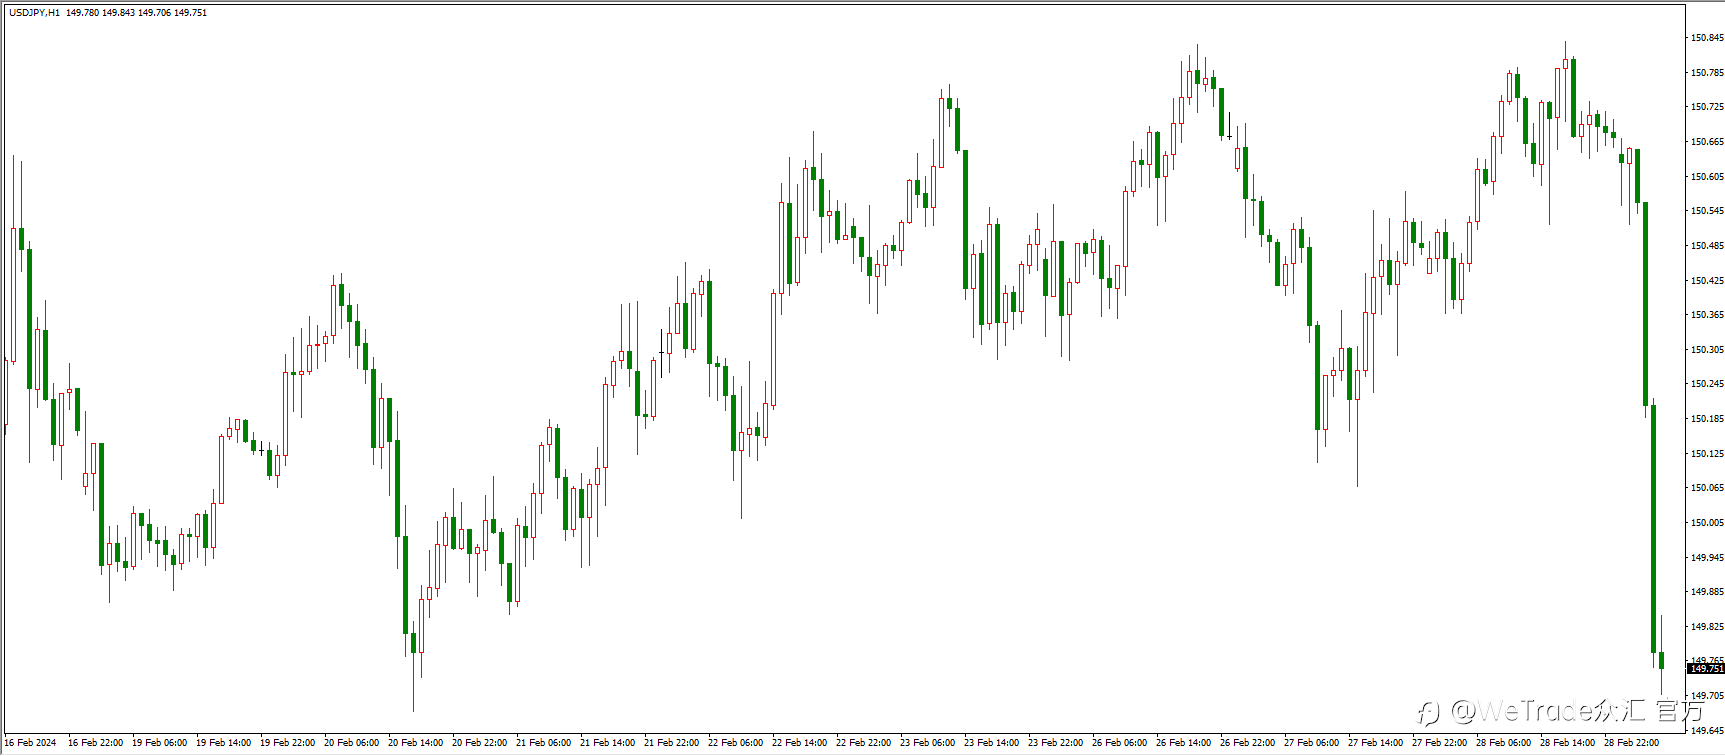Click the 28 Feb 06:00 time label

[1504, 743]
